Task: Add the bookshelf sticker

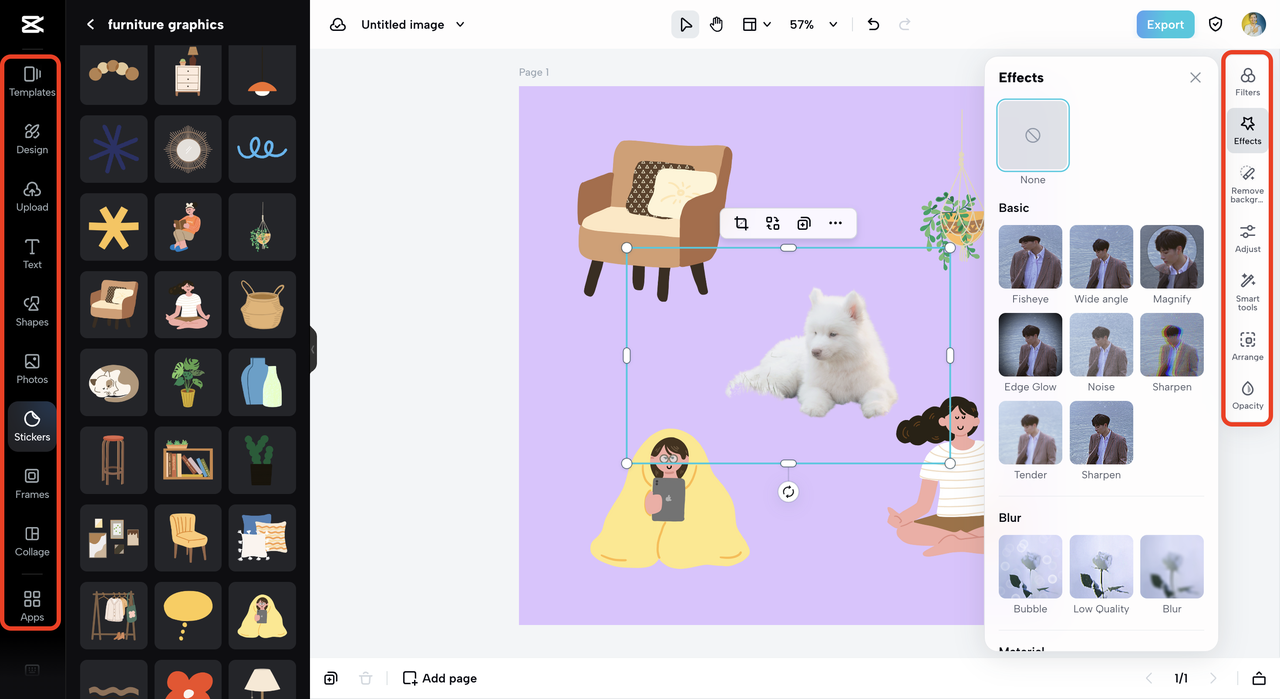Action: [x=188, y=460]
